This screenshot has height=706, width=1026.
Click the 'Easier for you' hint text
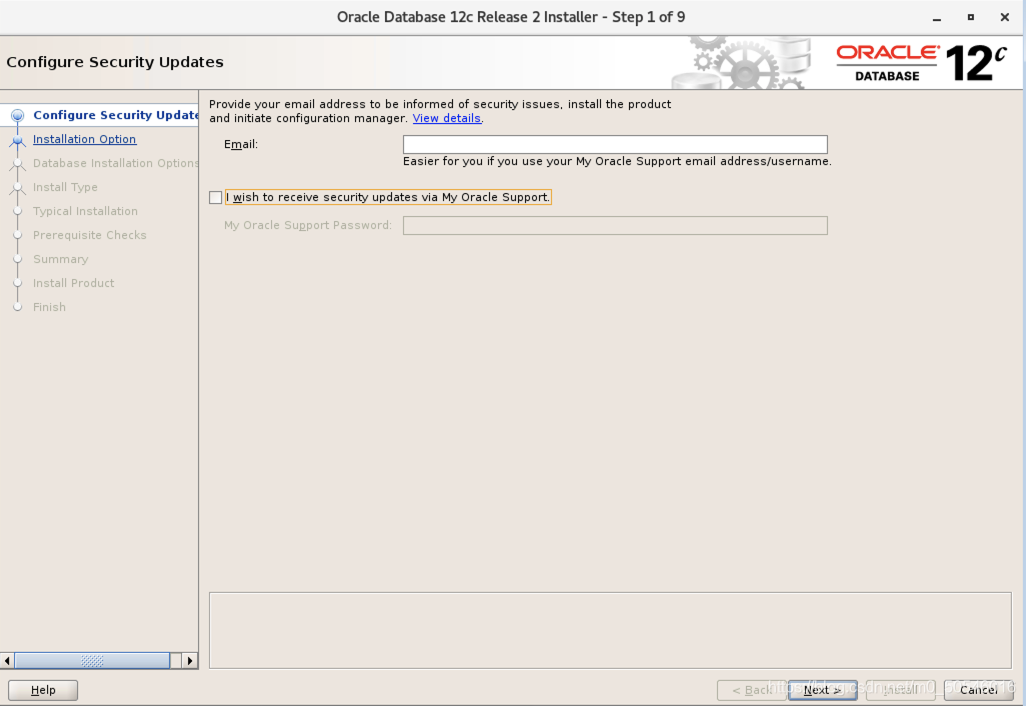pyautogui.click(x=617, y=162)
